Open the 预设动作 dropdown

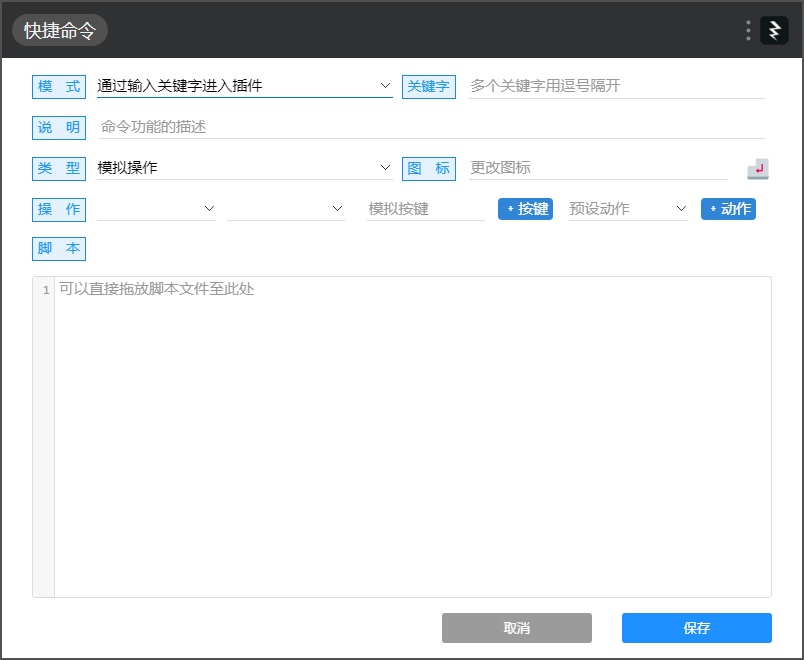[627, 209]
